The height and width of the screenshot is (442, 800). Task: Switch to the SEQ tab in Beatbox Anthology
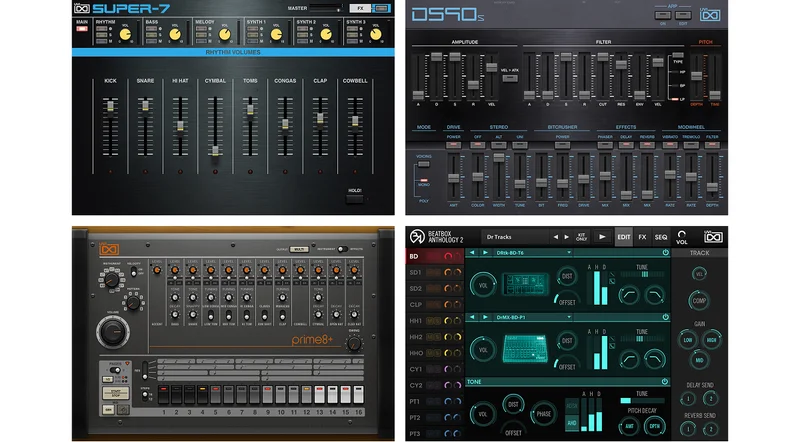pyautogui.click(x=661, y=237)
